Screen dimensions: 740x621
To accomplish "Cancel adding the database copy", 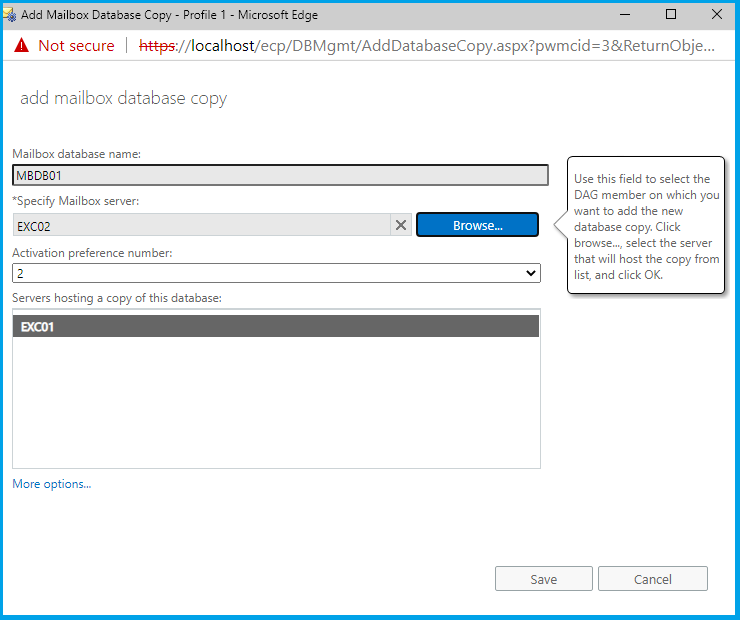I will (653, 579).
